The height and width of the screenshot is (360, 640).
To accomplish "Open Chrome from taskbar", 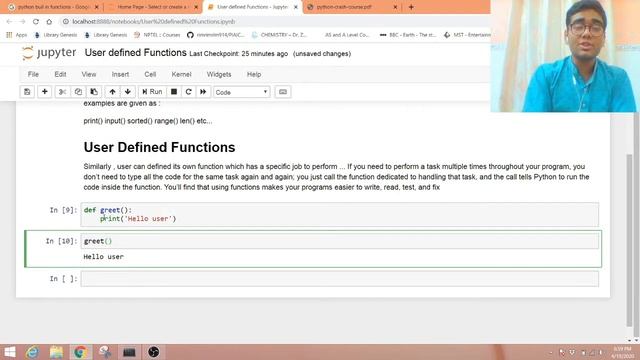I will pyautogui.click(x=80, y=352).
